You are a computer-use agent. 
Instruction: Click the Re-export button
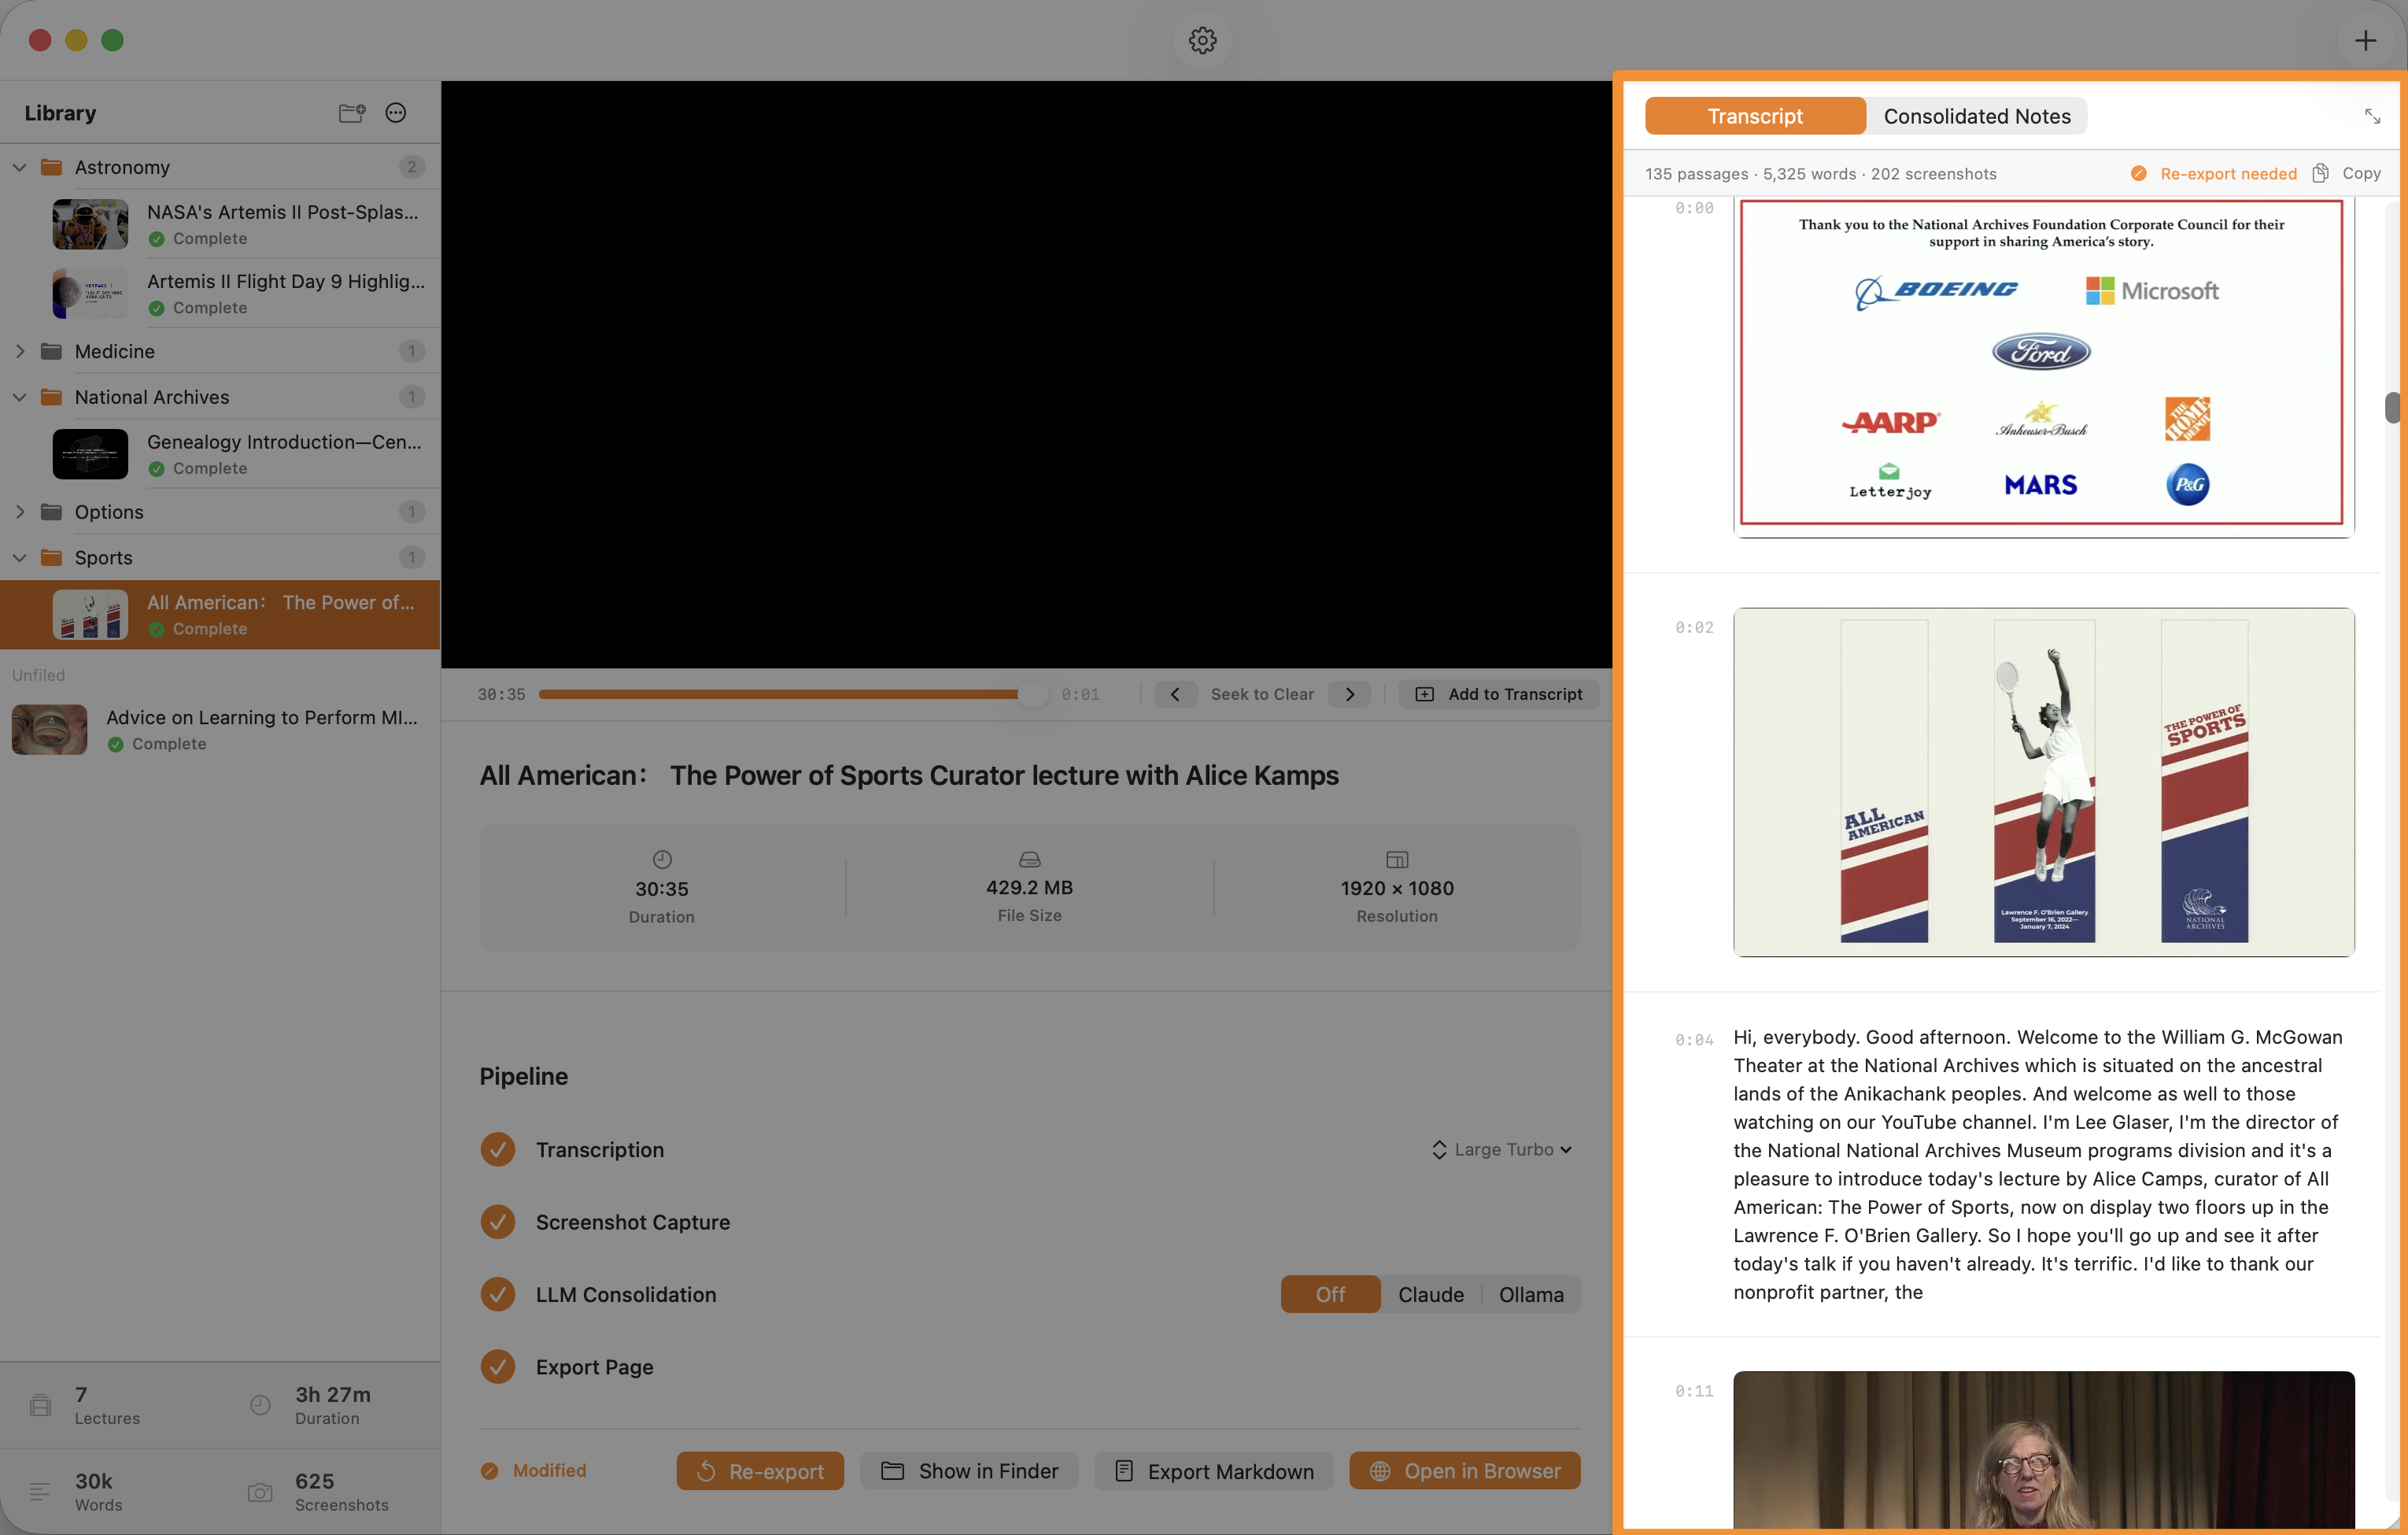point(760,1471)
